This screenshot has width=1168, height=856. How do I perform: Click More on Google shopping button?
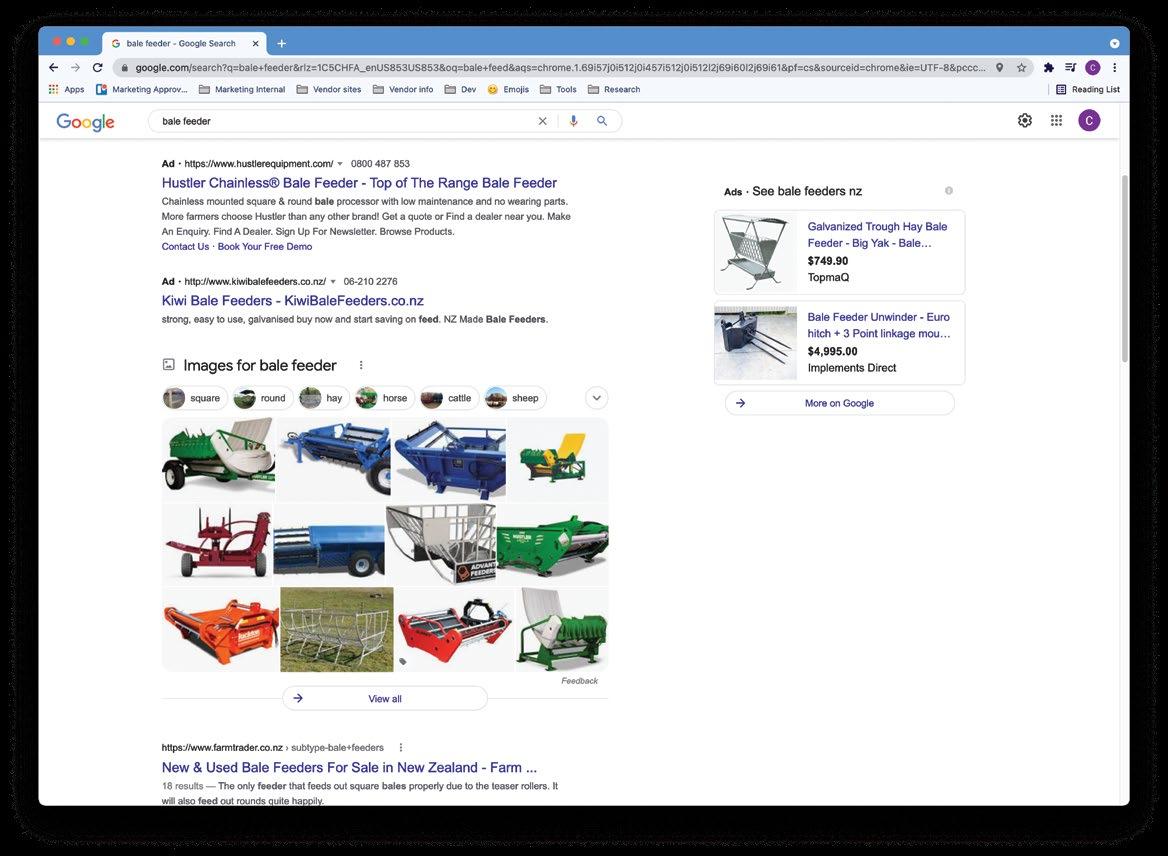tap(840, 403)
